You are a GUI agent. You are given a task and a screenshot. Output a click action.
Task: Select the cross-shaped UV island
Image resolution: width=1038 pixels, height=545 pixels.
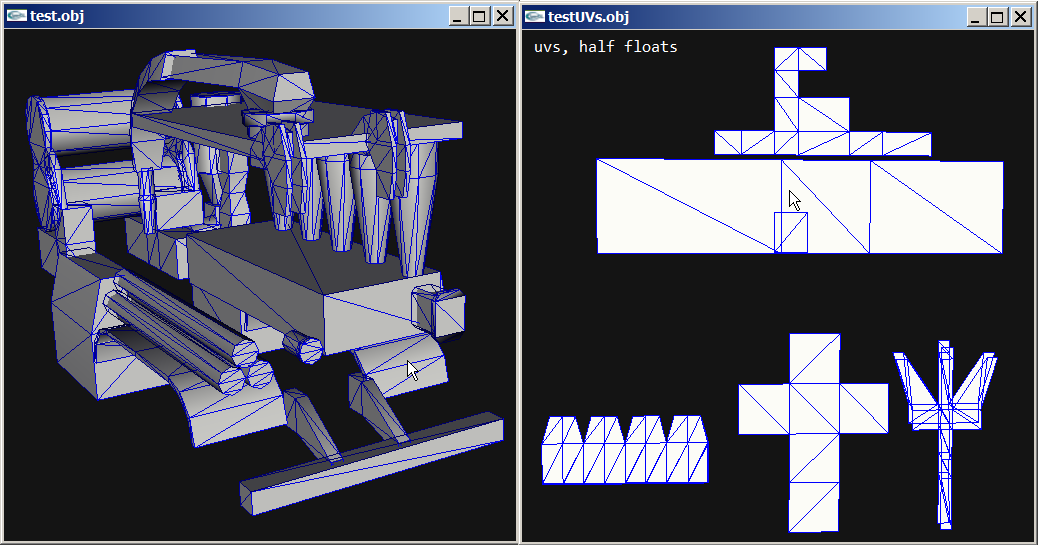tap(814, 432)
